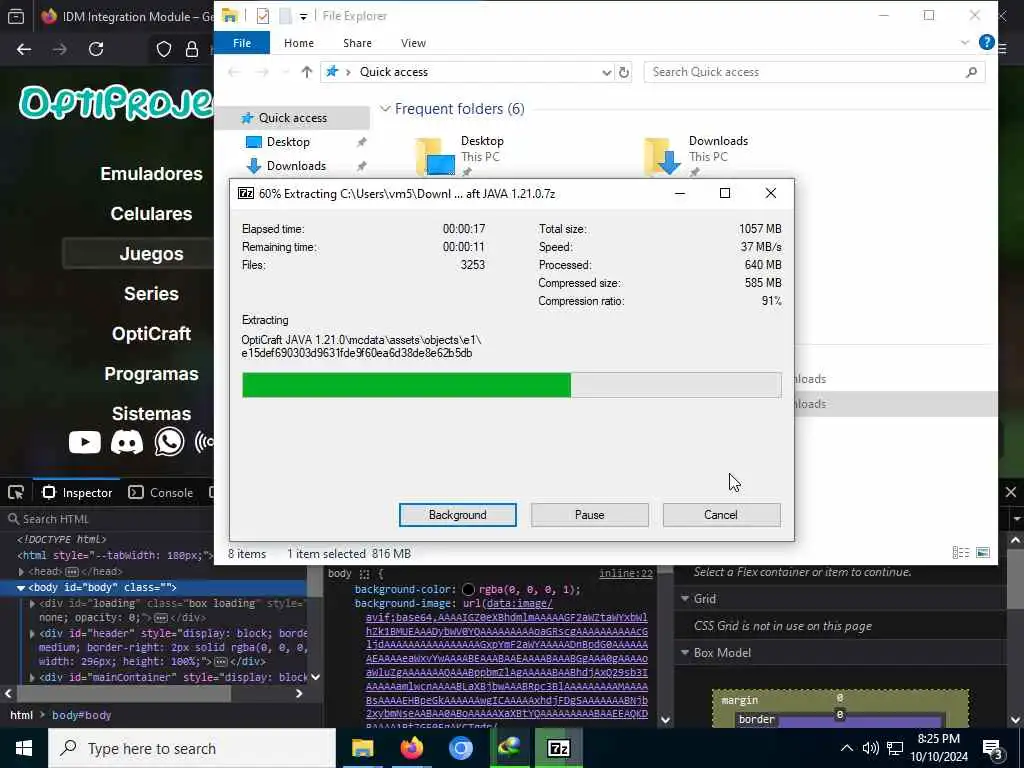Click the background-color black swatch
This screenshot has height=768, width=1024.
(468, 590)
